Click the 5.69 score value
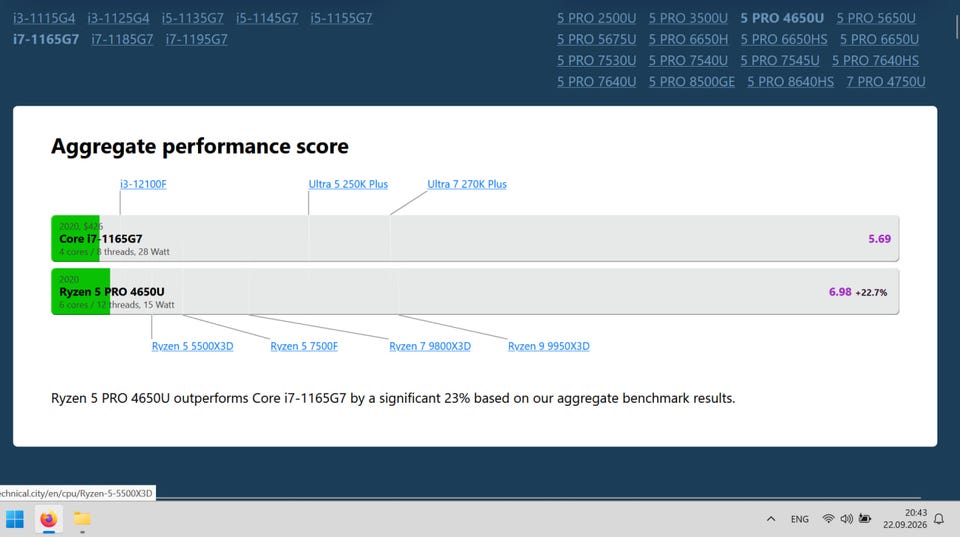This screenshot has height=537, width=960. [879, 239]
